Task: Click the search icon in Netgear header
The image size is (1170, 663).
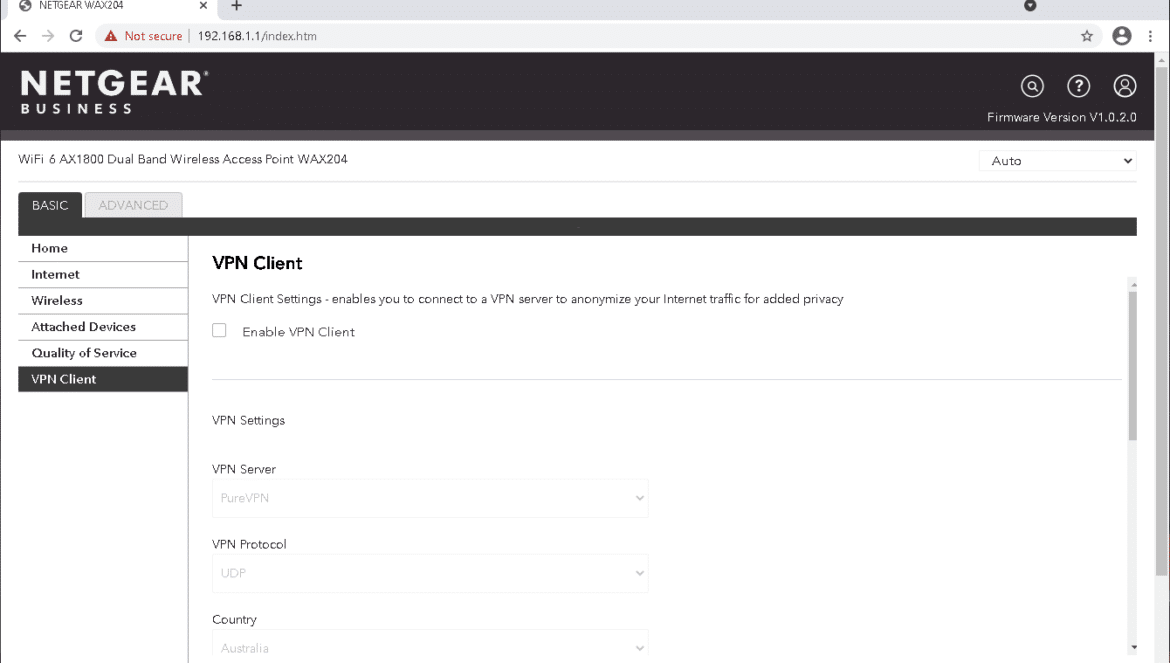Action: (x=1032, y=87)
